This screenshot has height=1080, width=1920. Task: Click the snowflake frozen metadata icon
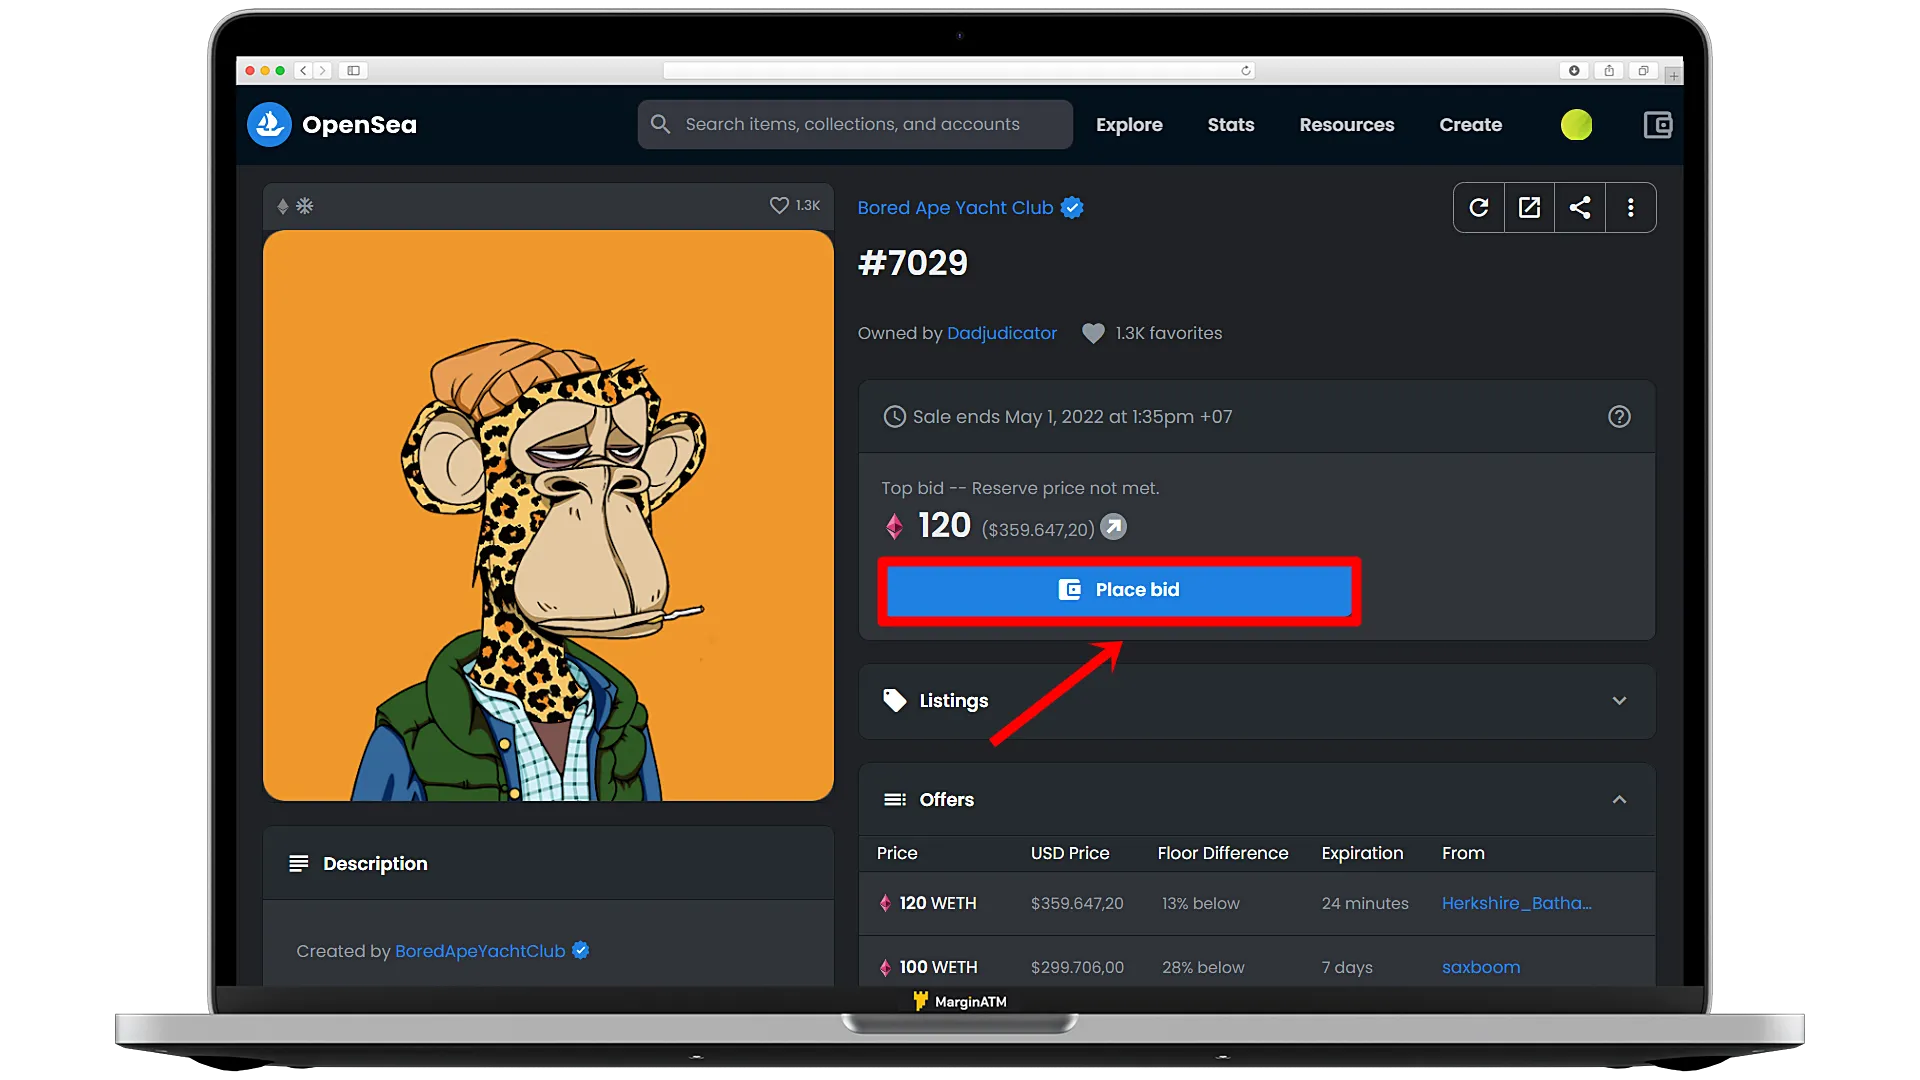(305, 206)
